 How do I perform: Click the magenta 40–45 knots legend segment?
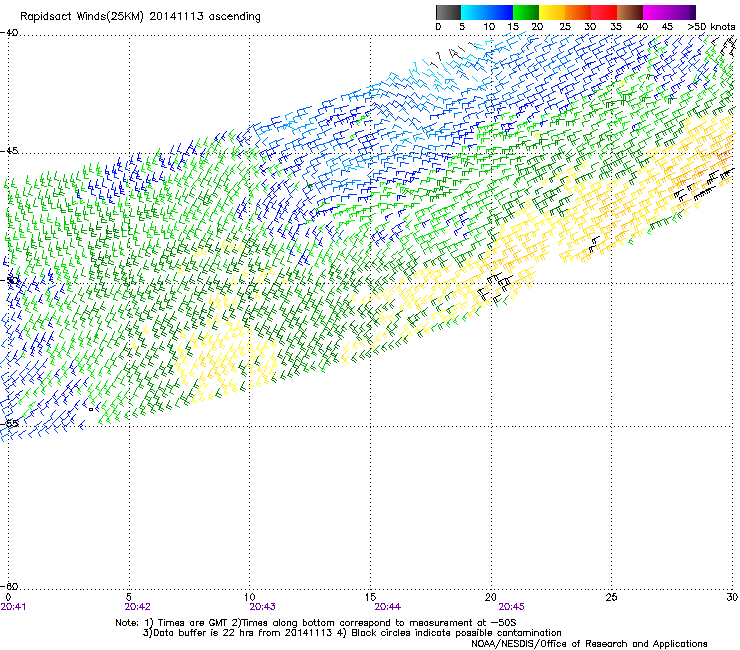656,12
